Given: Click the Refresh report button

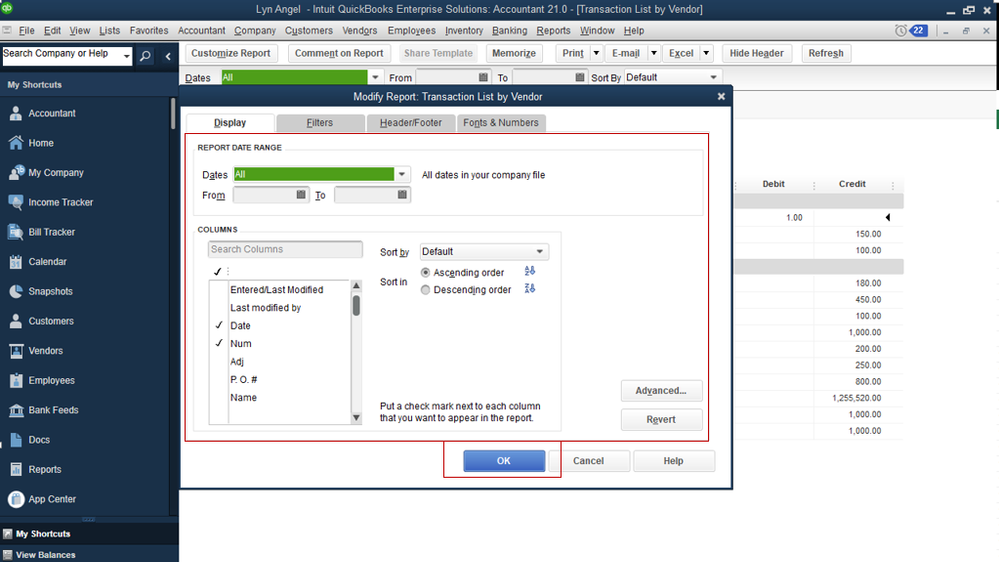Looking at the screenshot, I should [x=826, y=54].
